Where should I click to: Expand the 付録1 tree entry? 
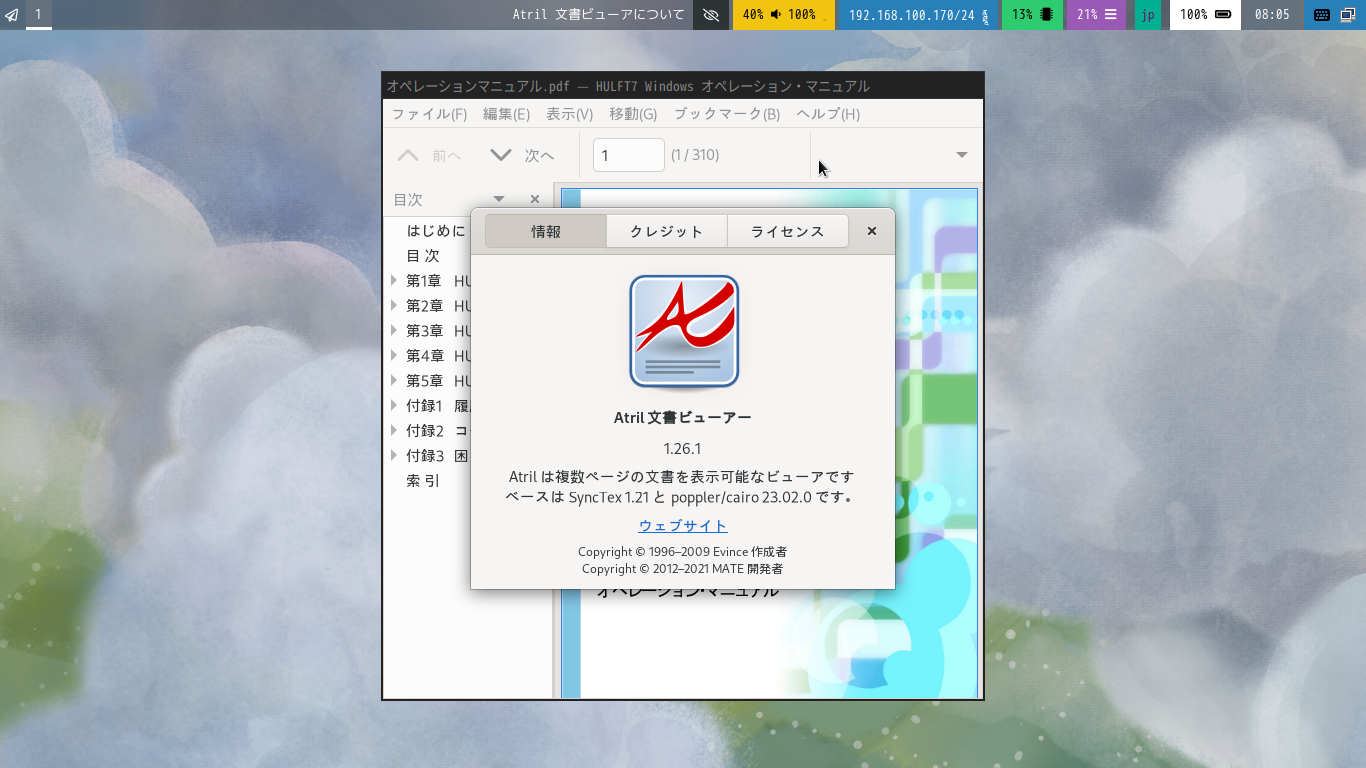[394, 406]
